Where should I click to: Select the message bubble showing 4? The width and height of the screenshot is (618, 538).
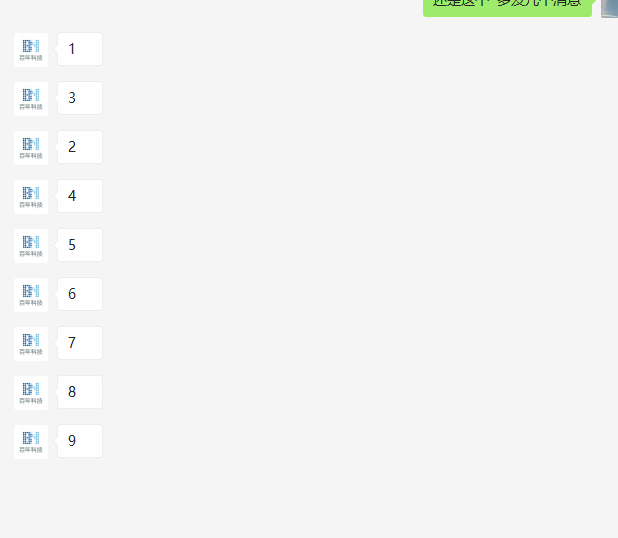[x=80, y=196]
